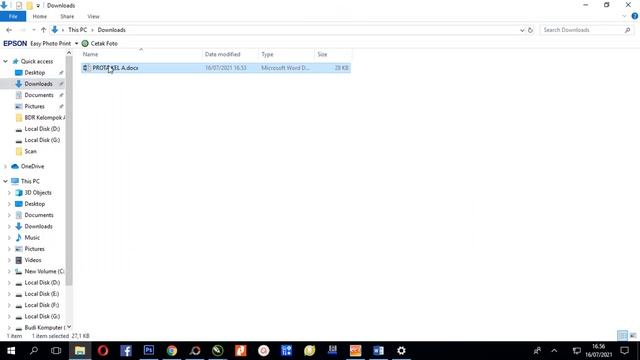Open Facebook app on taskbar

click(126, 351)
